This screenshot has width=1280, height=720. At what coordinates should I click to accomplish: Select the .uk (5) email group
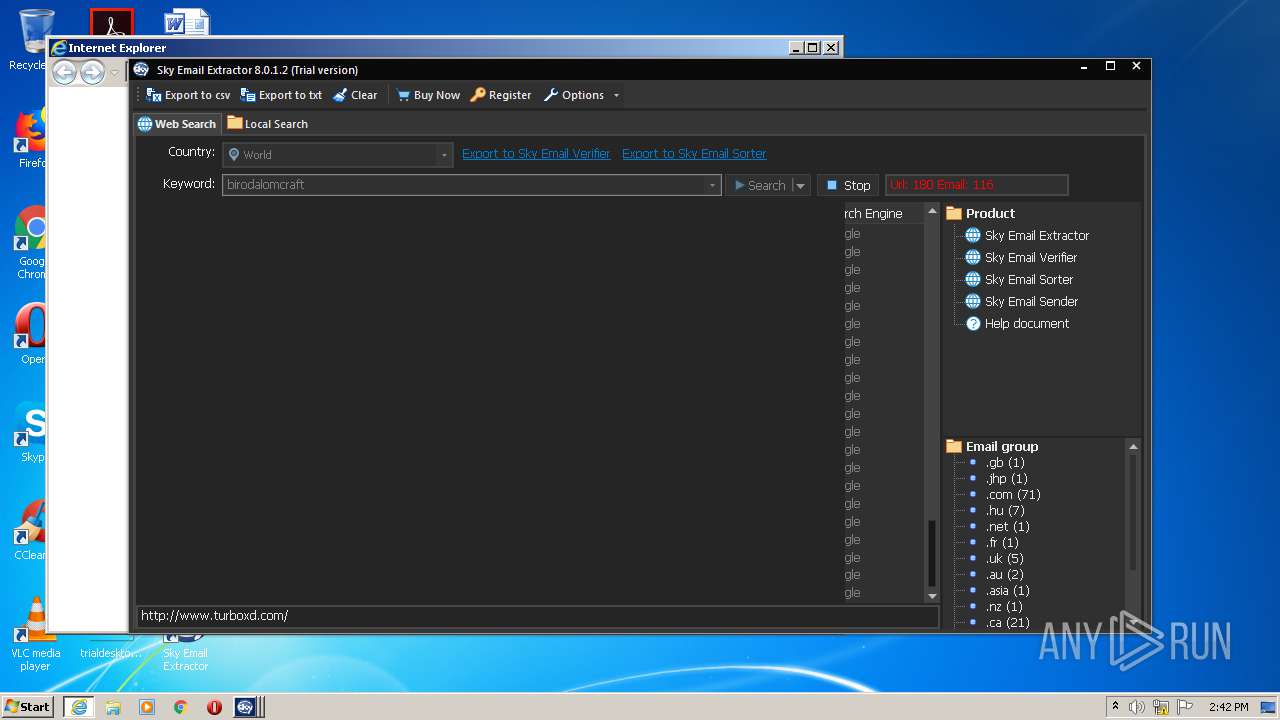coord(1004,559)
